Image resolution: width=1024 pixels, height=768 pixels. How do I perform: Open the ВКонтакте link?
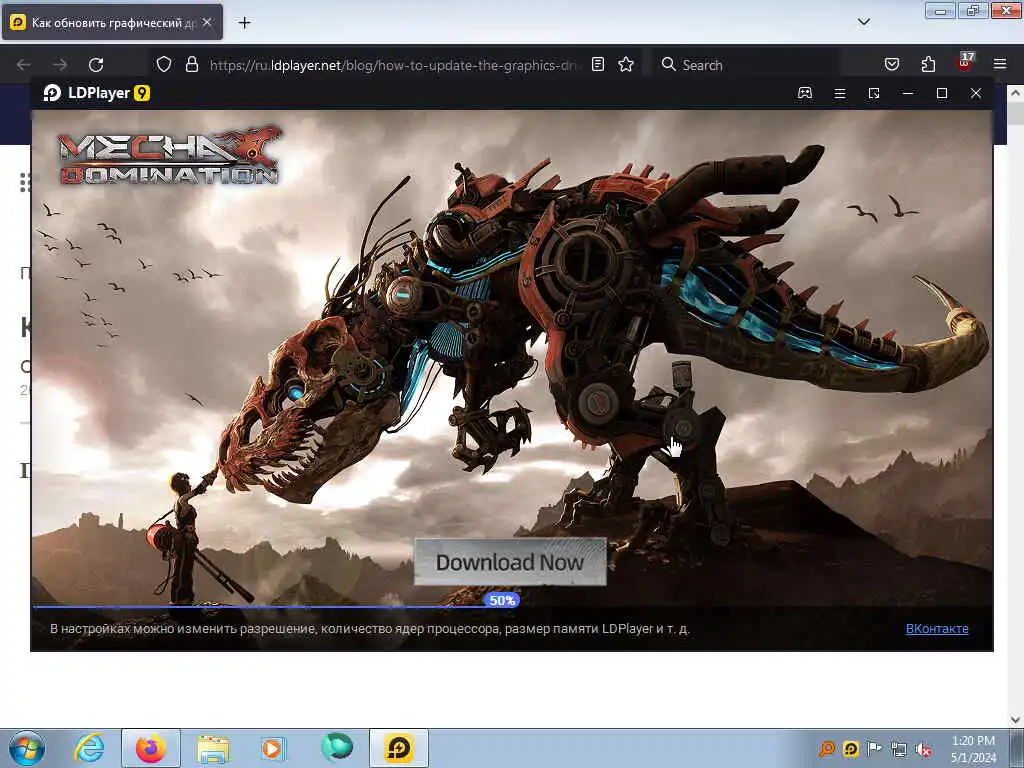(936, 628)
